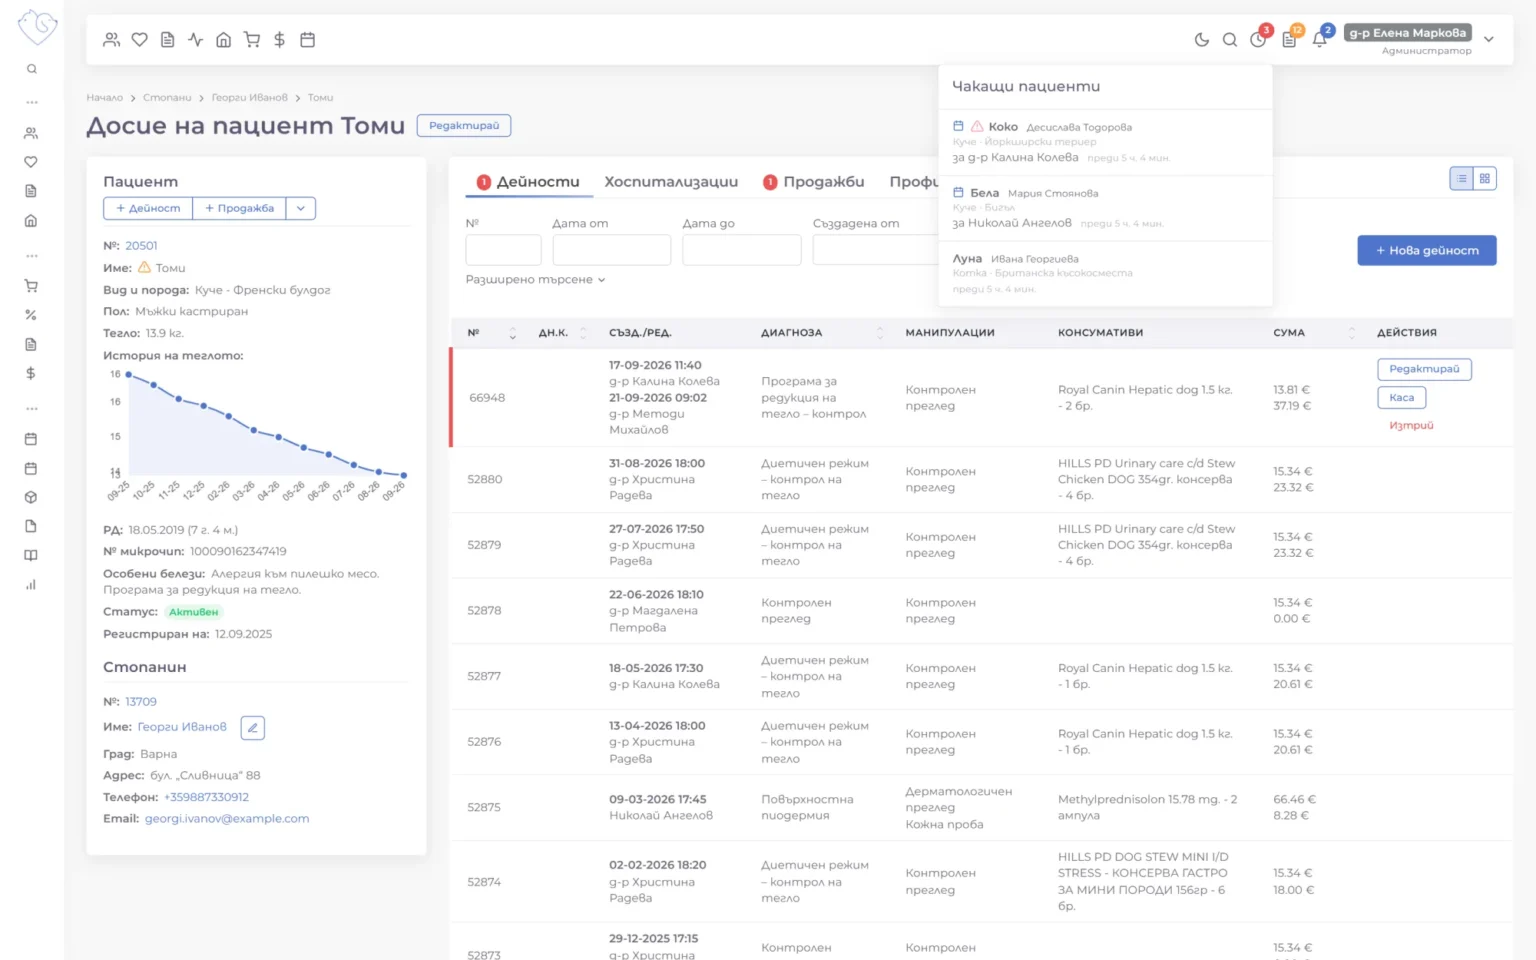Click the Дата от input field

[611, 250]
